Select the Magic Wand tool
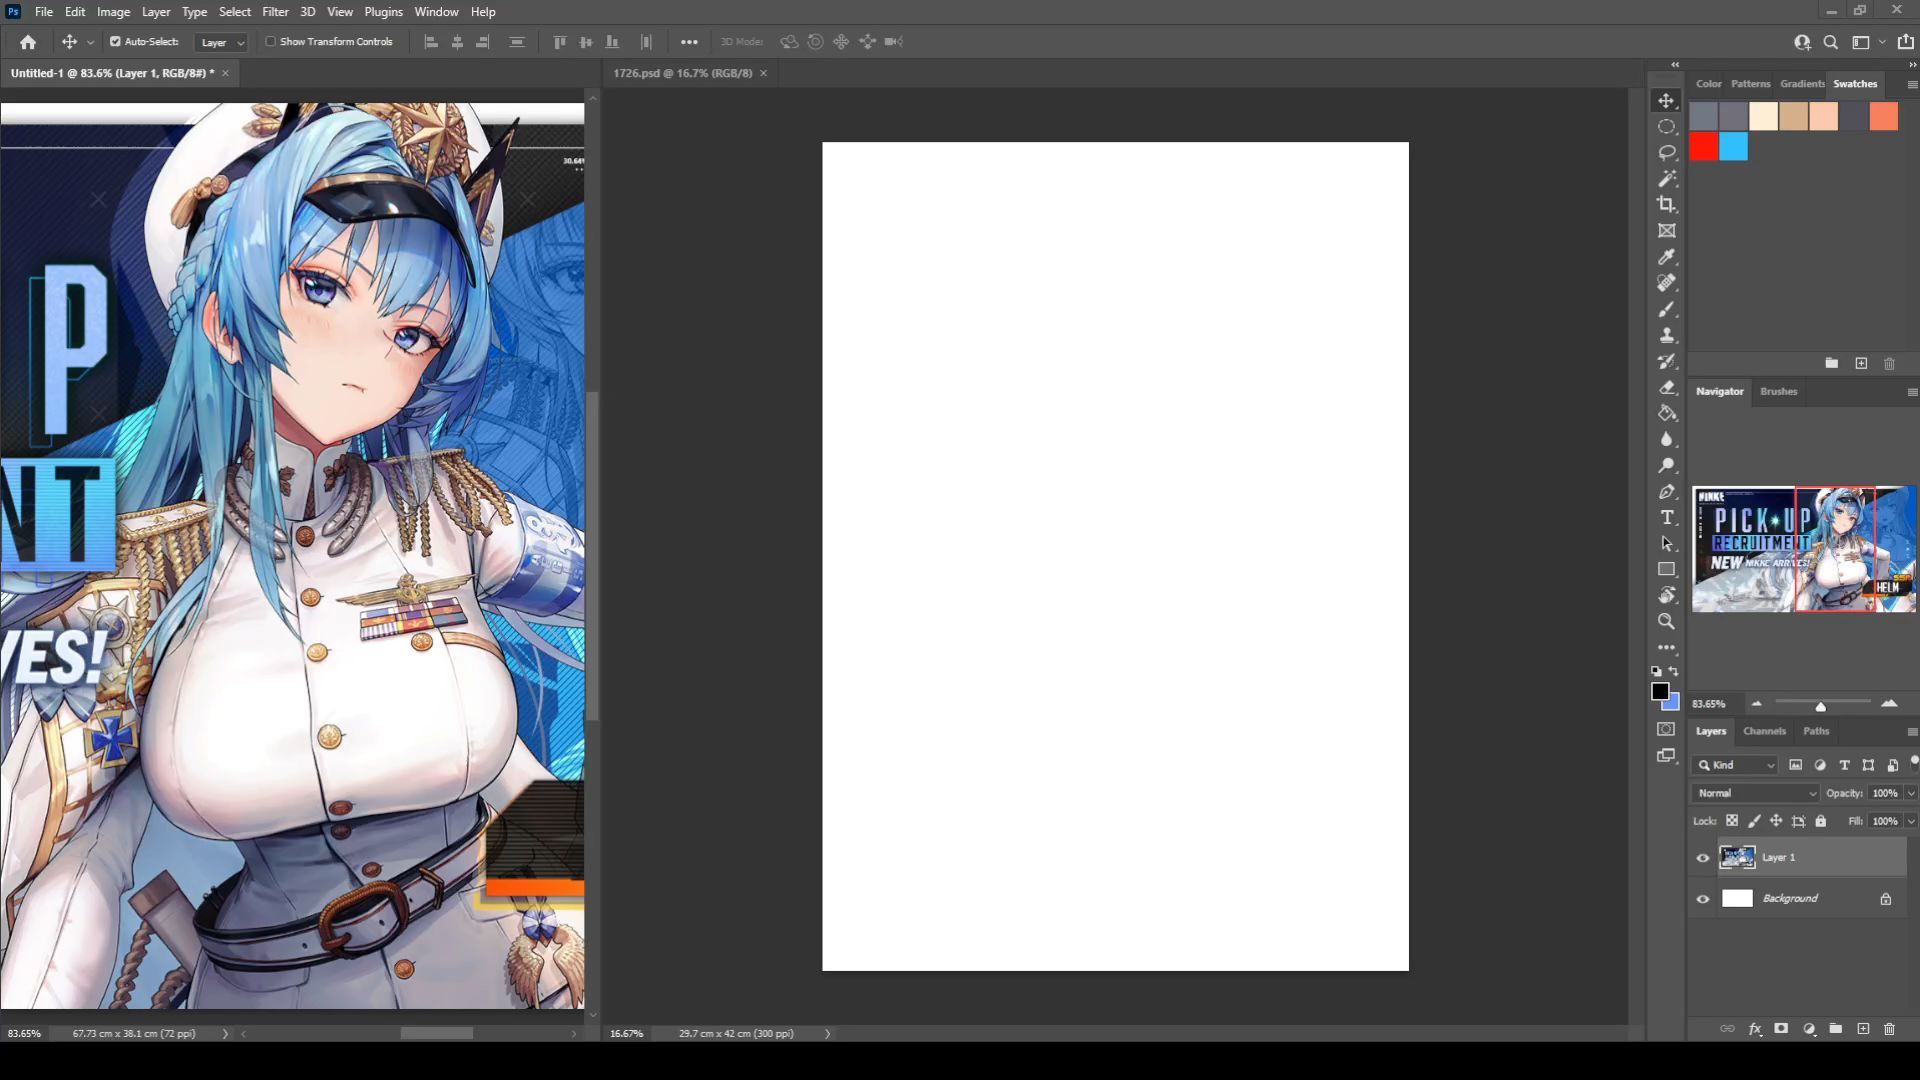The width and height of the screenshot is (1920, 1080). coord(1666,179)
